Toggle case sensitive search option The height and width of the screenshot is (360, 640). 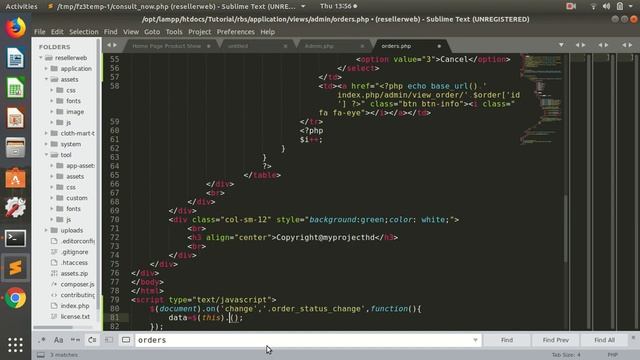[58, 340]
